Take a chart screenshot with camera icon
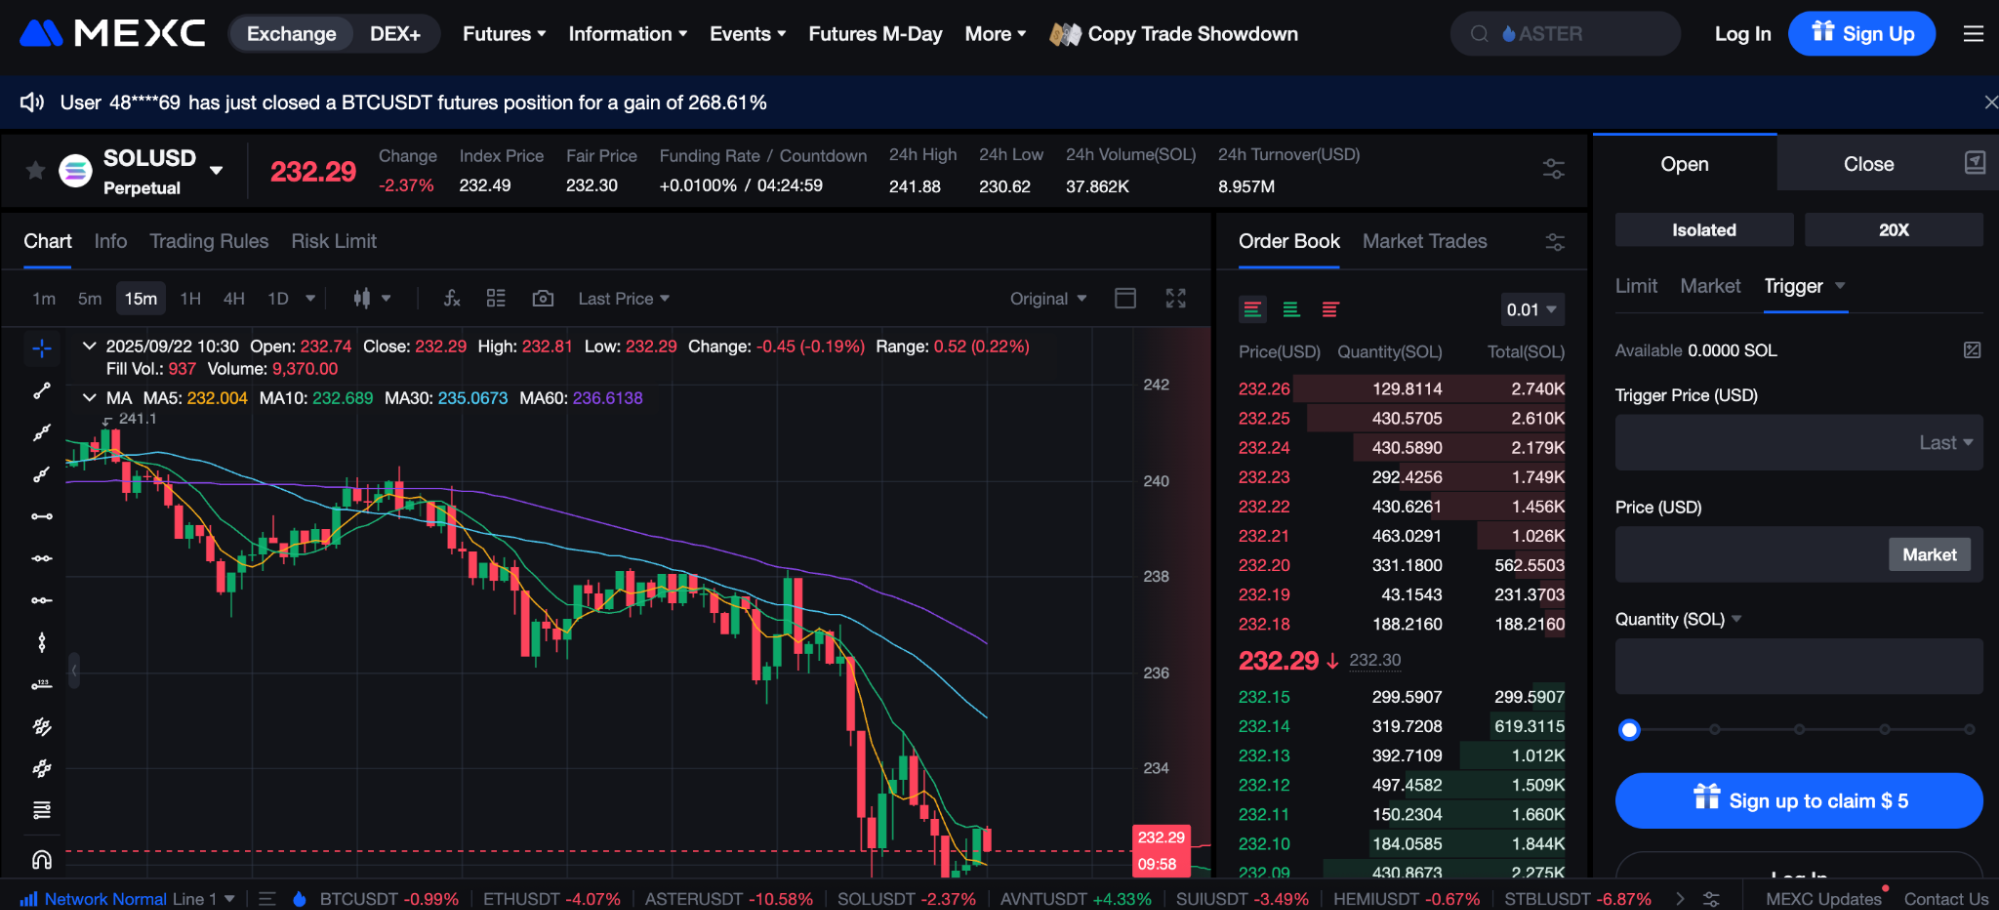This screenshot has width=1999, height=910. click(543, 298)
